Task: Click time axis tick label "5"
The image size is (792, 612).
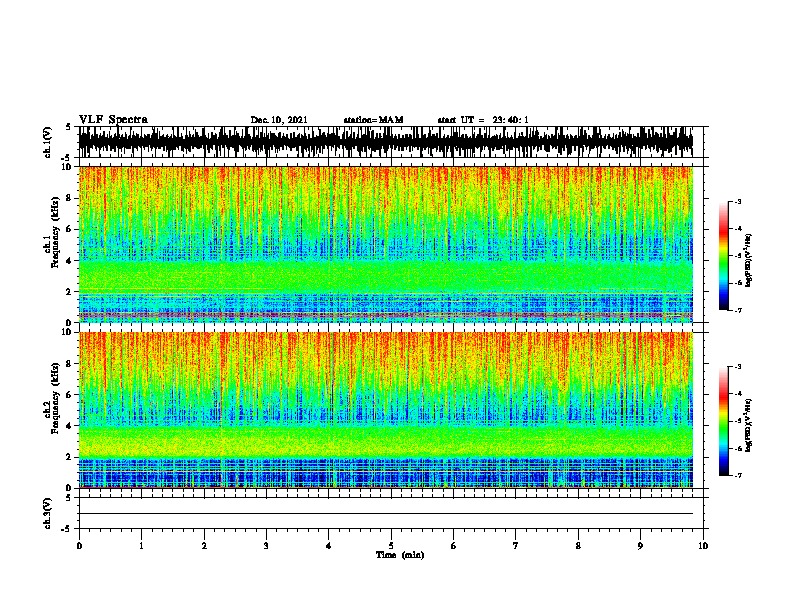Action: 391,546
